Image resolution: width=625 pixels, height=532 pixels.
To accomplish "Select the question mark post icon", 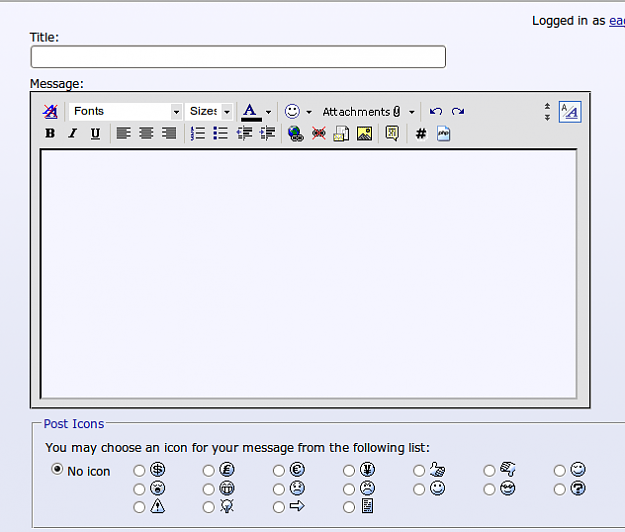I will click(x=560, y=489).
